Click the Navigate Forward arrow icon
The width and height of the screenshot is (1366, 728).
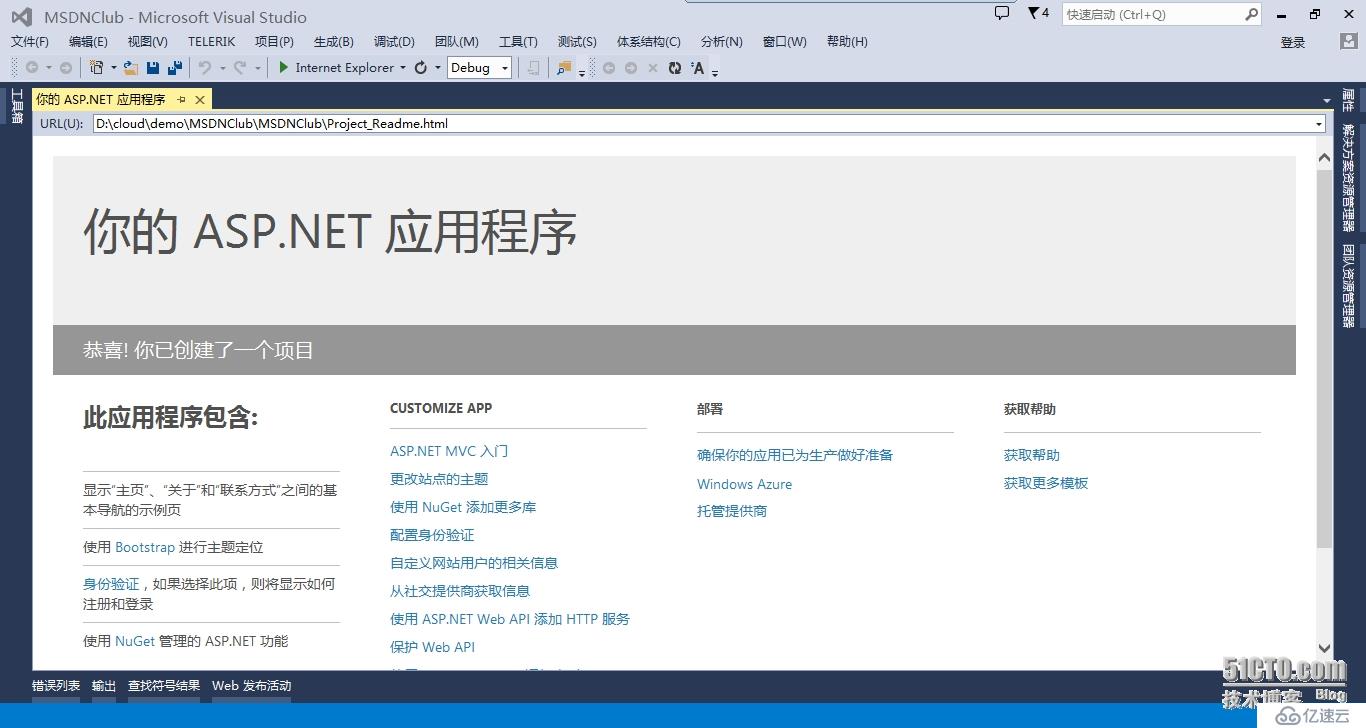pos(66,68)
